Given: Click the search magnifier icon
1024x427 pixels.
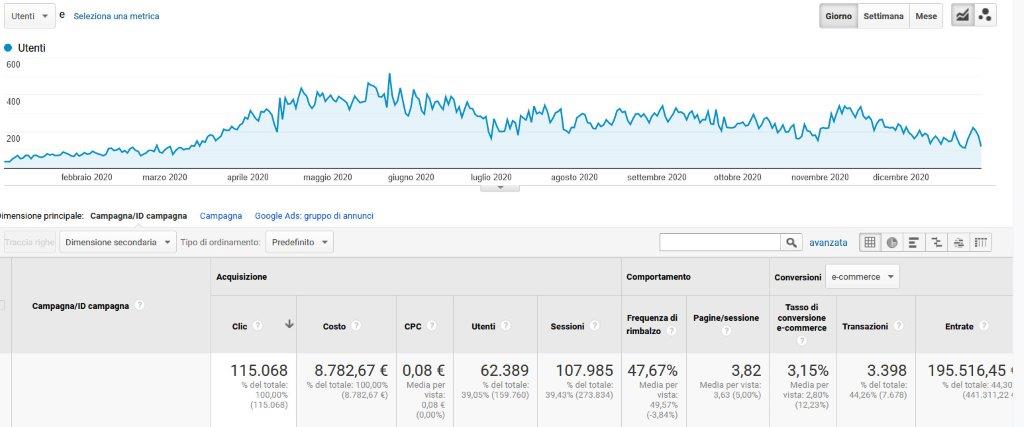Looking at the screenshot, I should (792, 242).
